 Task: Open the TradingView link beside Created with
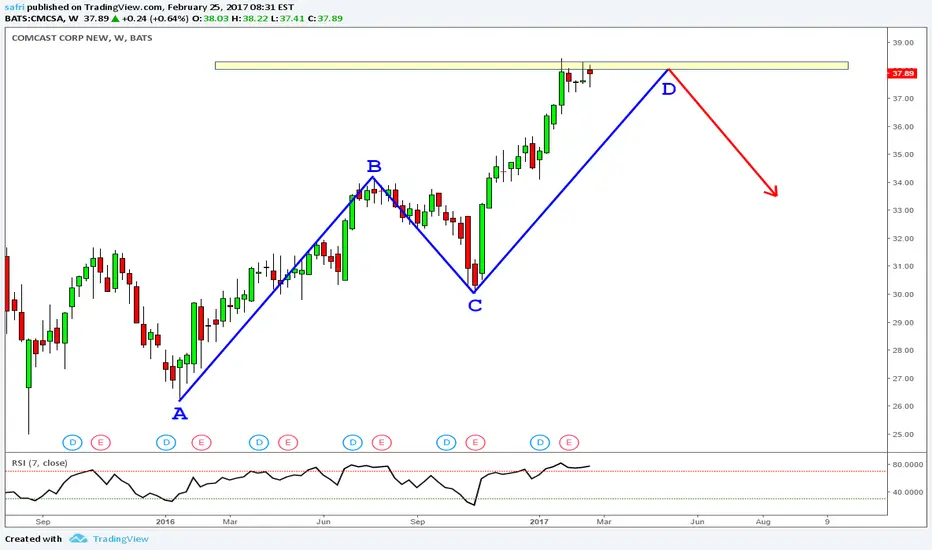click(121, 539)
